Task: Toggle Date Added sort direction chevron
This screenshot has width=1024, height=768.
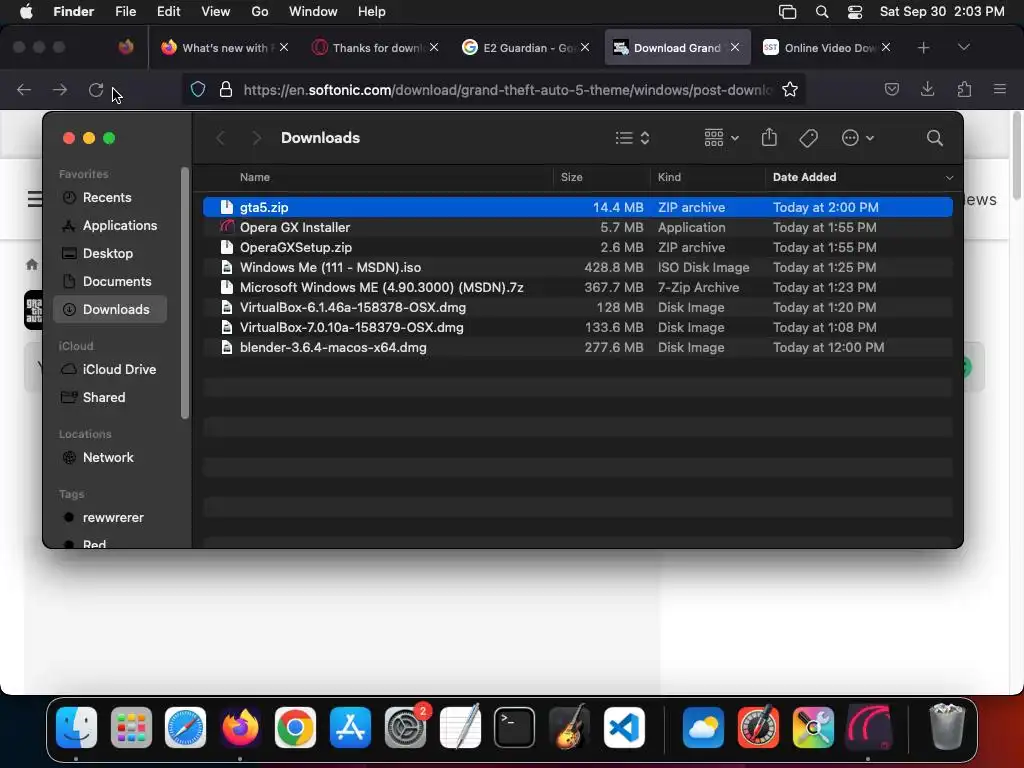Action: pos(949,178)
